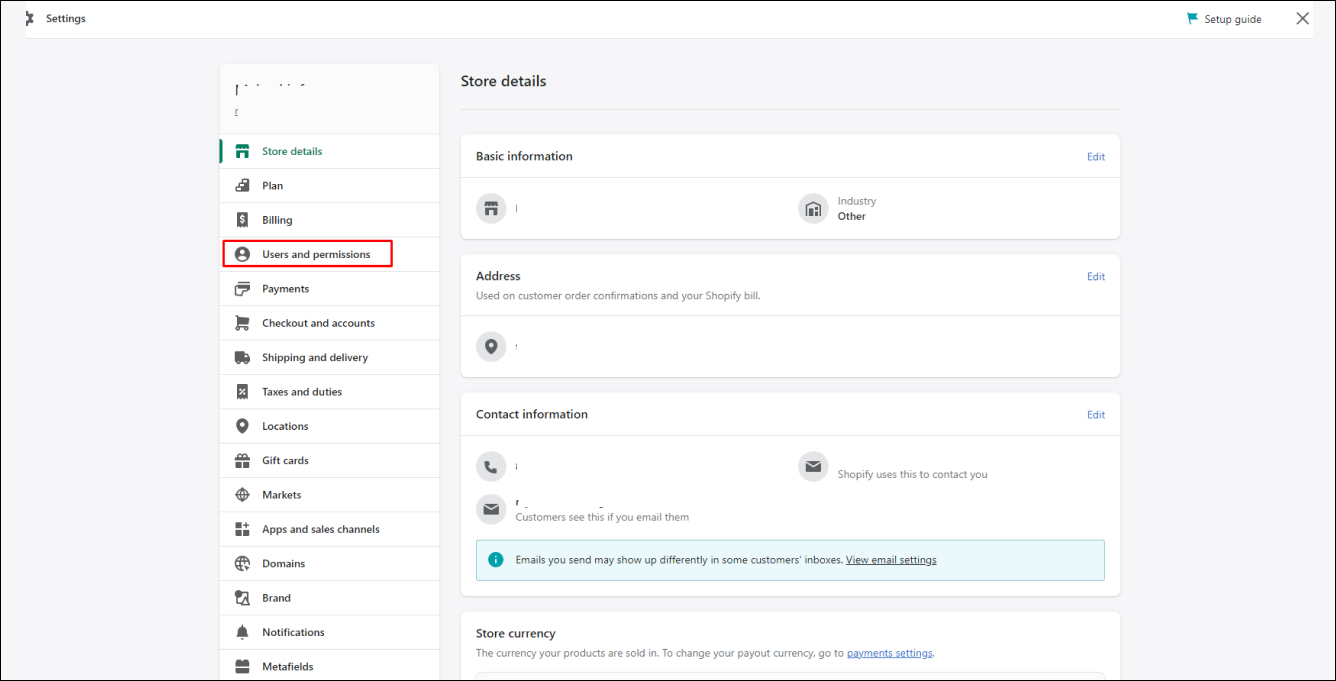Click the Payments card icon
1336x681 pixels.
(x=242, y=289)
